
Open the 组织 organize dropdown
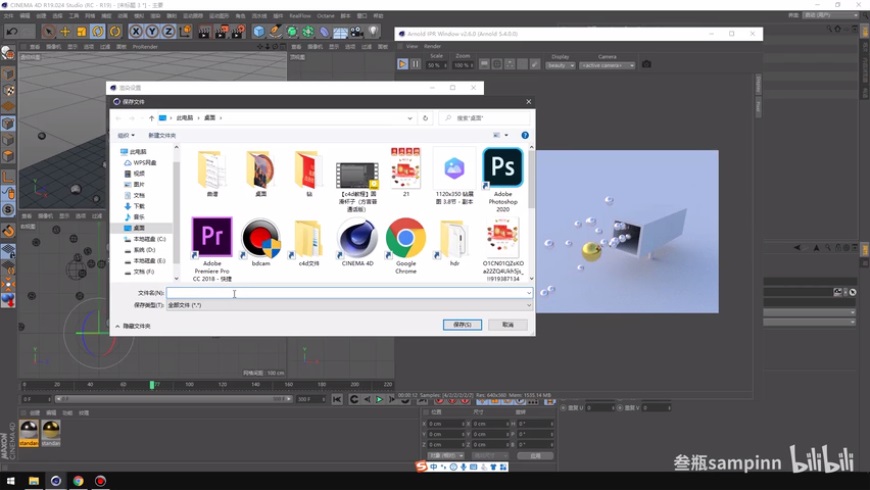[126, 135]
